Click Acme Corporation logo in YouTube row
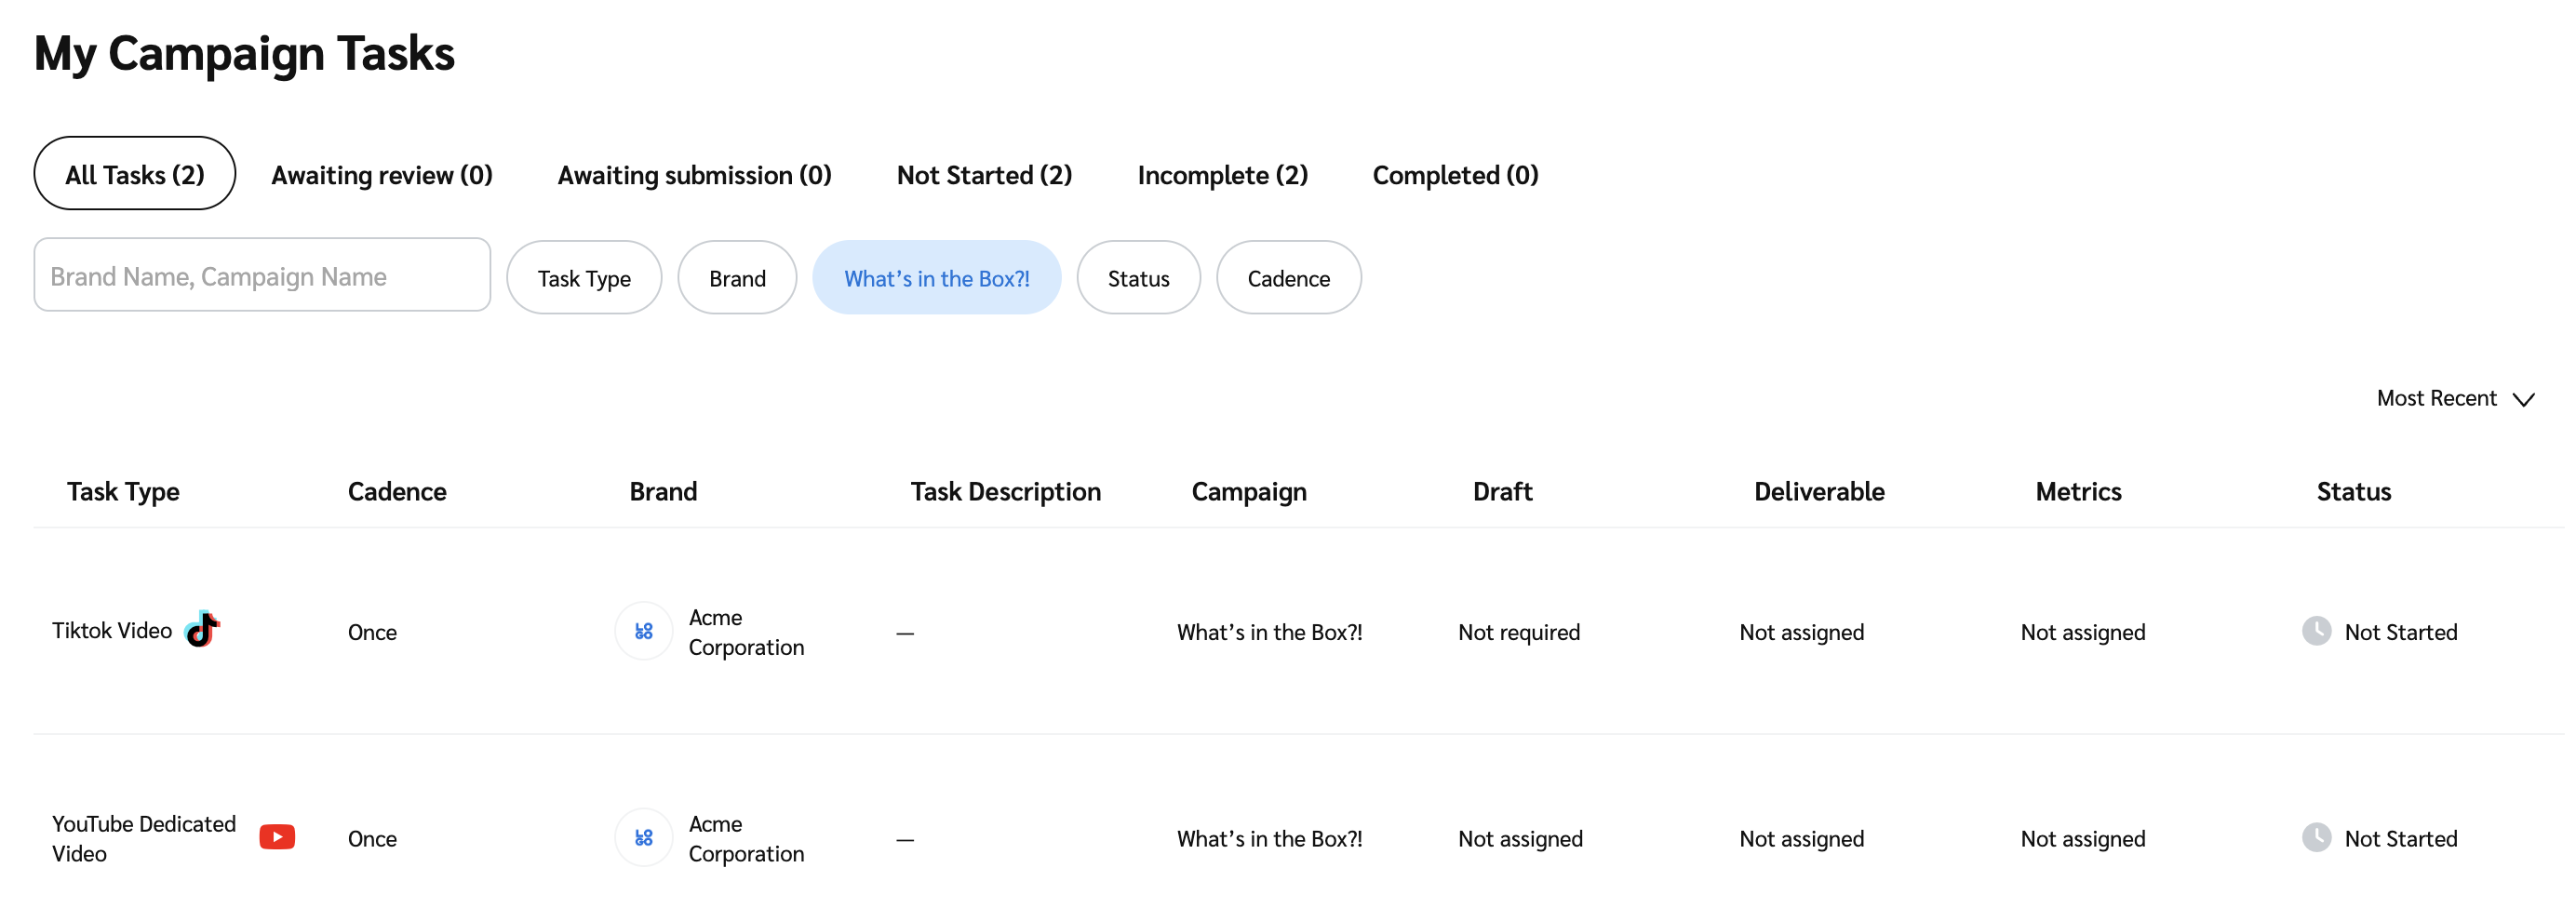Screen dimensions: 2576x921 click(x=644, y=838)
